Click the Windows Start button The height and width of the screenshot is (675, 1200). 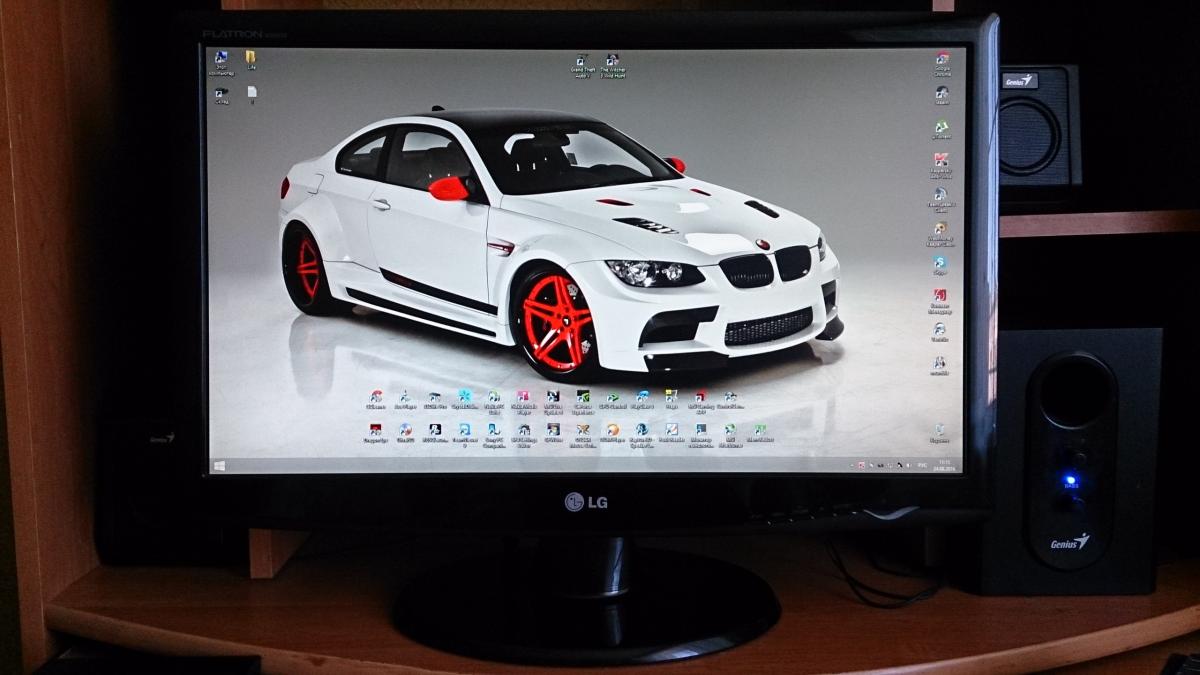coord(219,465)
